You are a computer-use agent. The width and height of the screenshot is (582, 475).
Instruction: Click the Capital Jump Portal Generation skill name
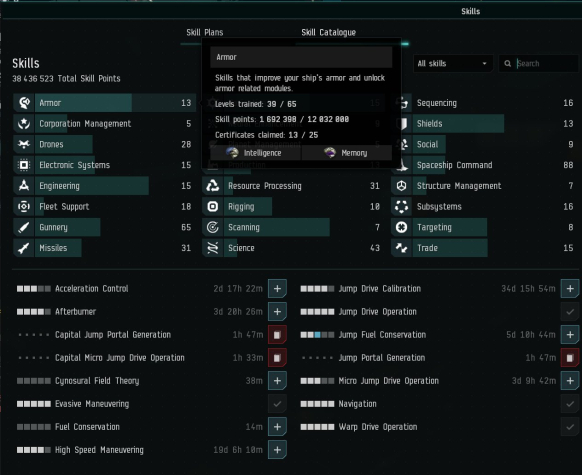[113, 335]
